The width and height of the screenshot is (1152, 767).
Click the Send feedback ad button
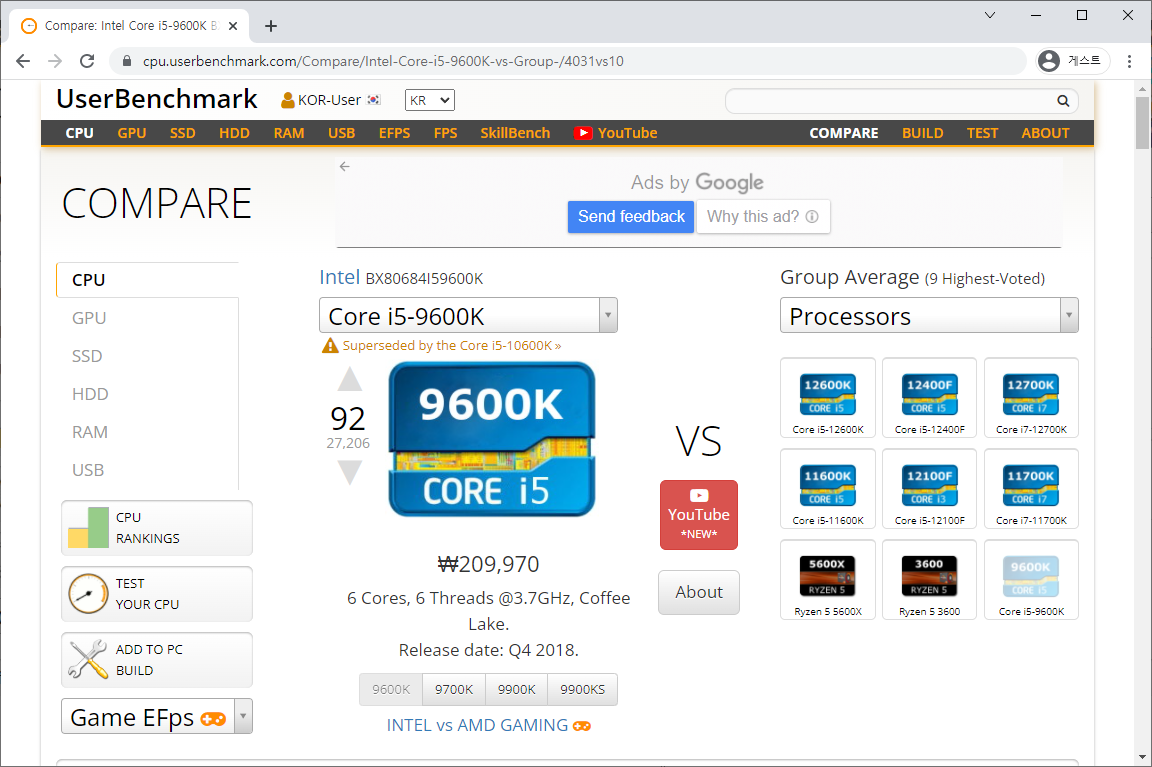631,217
